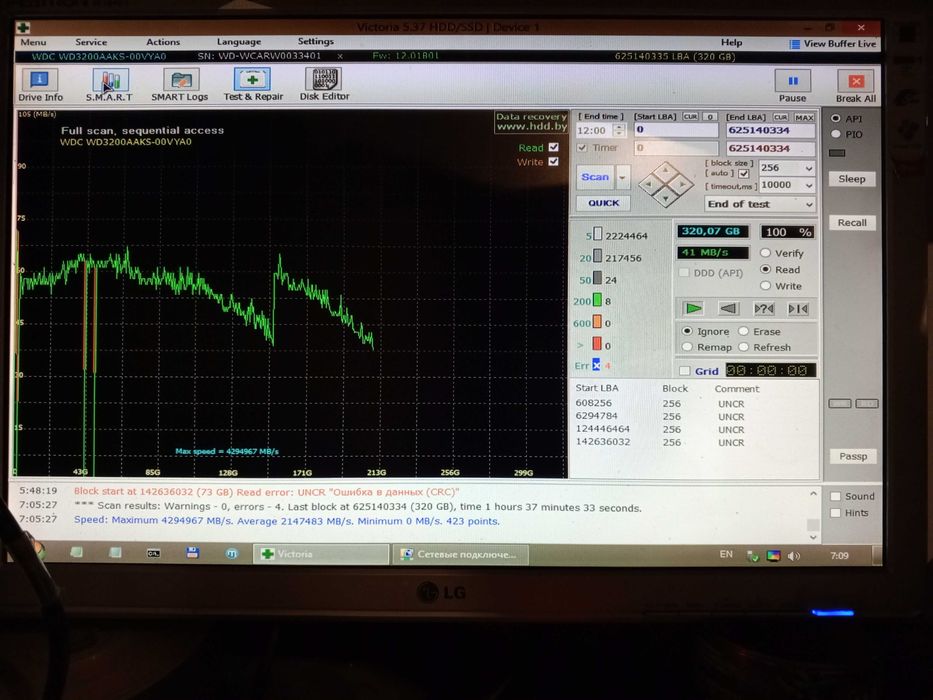Open the Language menu
Screen dimensions: 933x700
pos(239,42)
